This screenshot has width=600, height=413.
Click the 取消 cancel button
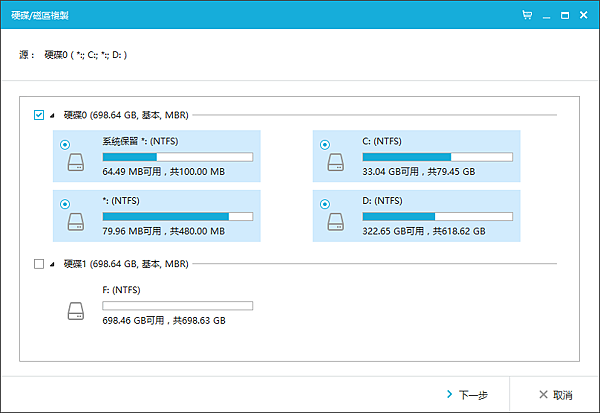coord(555,395)
